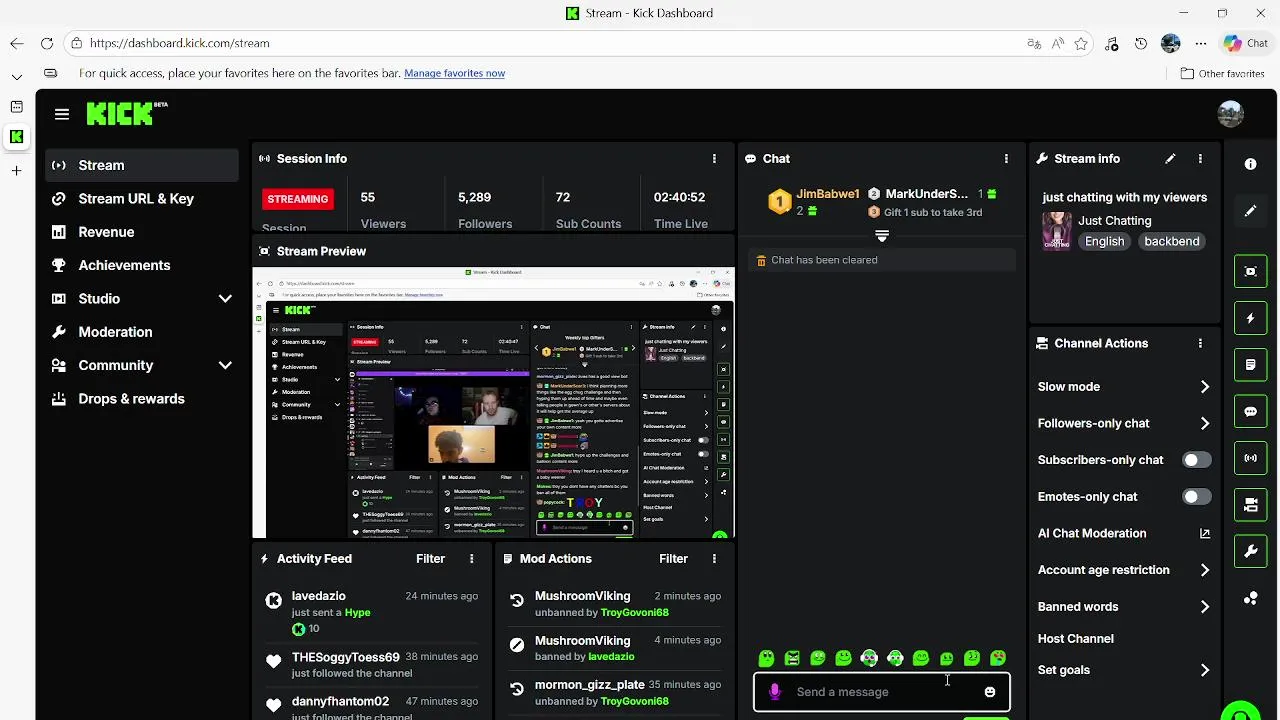Open Stream URL & Key page
The image size is (1280, 720).
click(142, 199)
